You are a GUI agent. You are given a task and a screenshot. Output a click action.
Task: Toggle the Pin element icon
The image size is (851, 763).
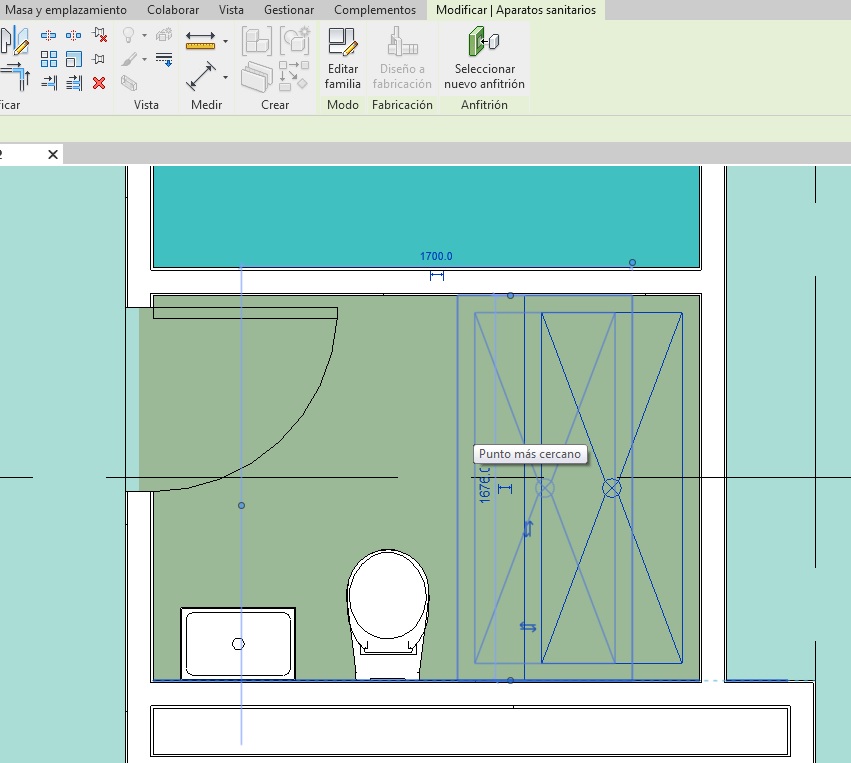[99, 59]
